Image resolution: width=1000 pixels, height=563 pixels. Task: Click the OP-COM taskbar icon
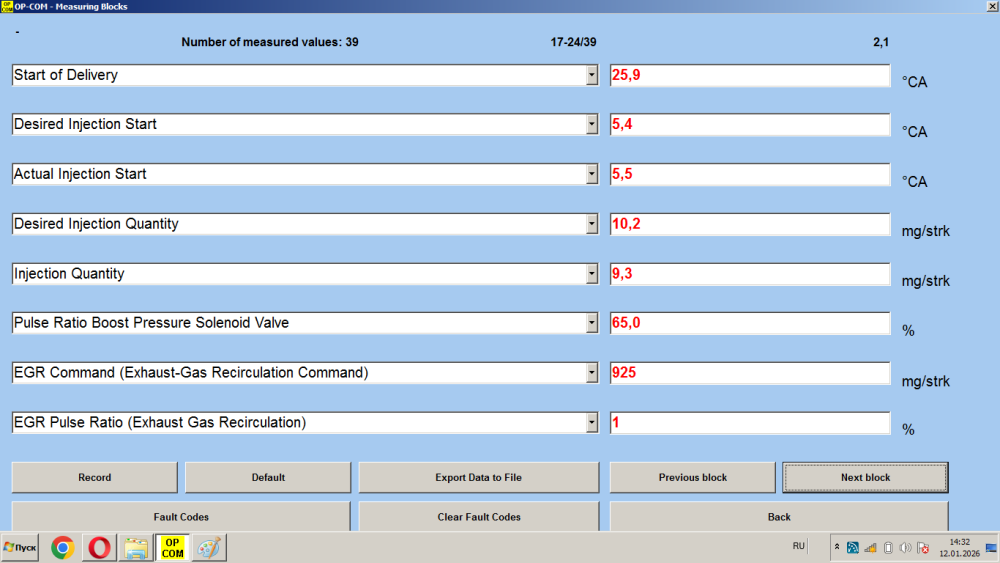point(173,547)
